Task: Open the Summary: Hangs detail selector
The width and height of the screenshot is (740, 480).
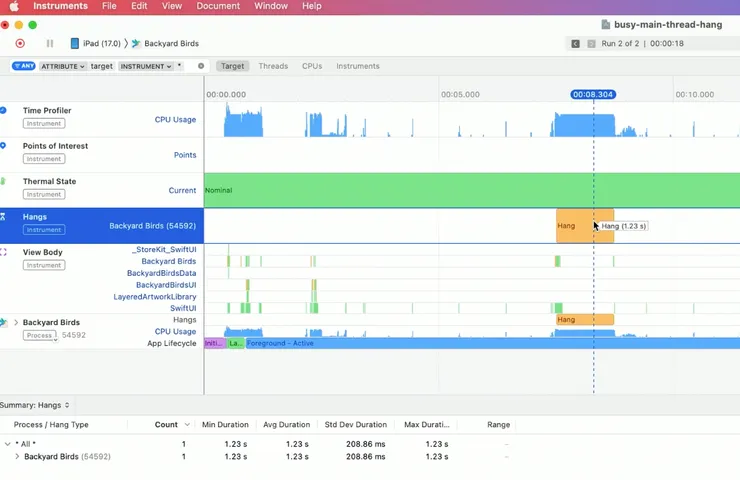Action: pyautogui.click(x=36, y=405)
